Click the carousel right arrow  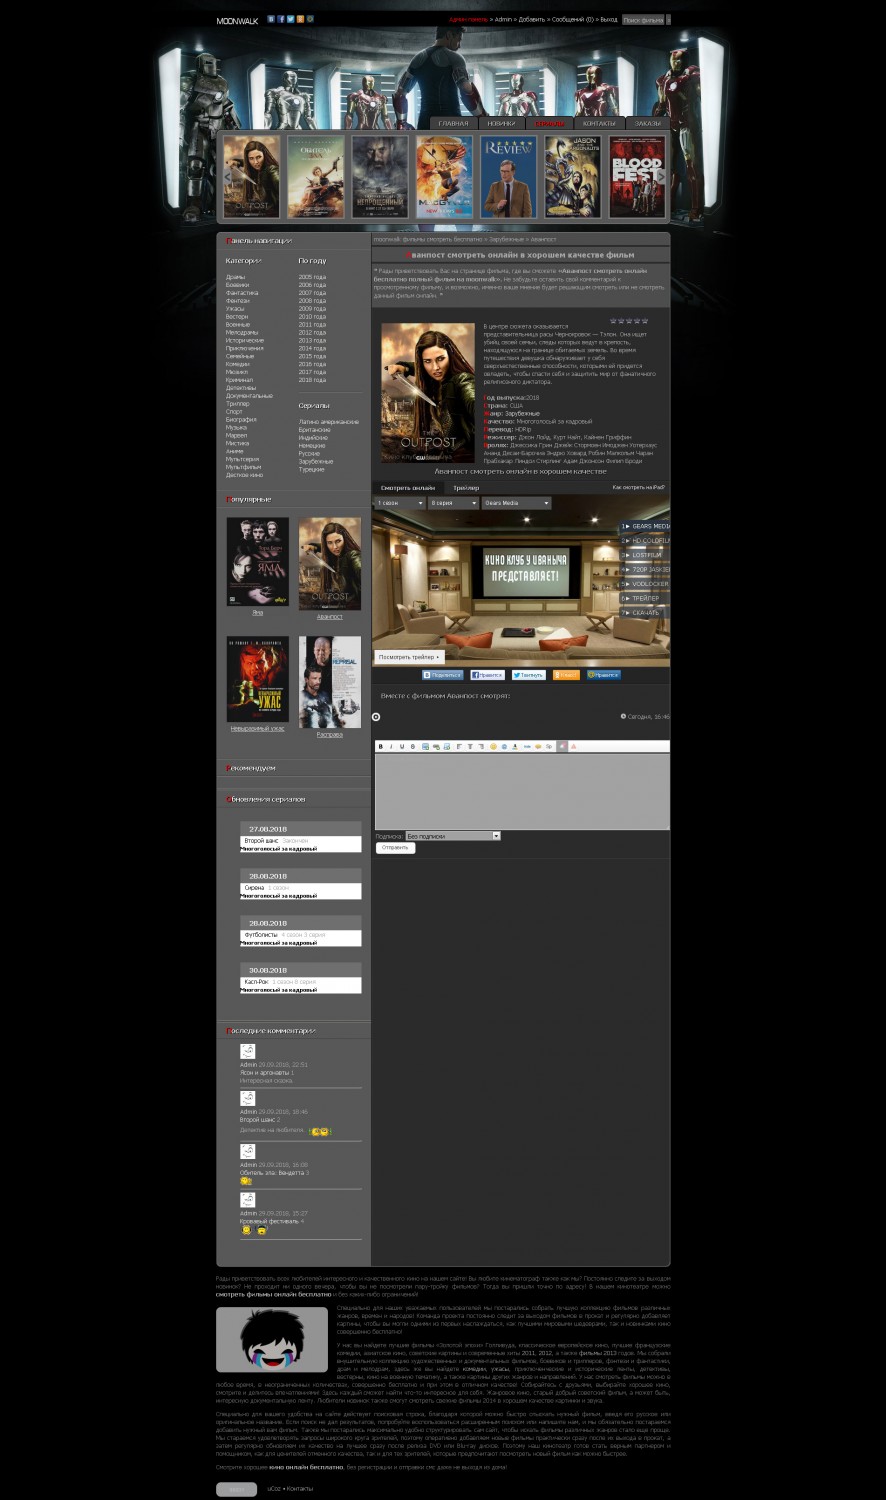(x=661, y=177)
